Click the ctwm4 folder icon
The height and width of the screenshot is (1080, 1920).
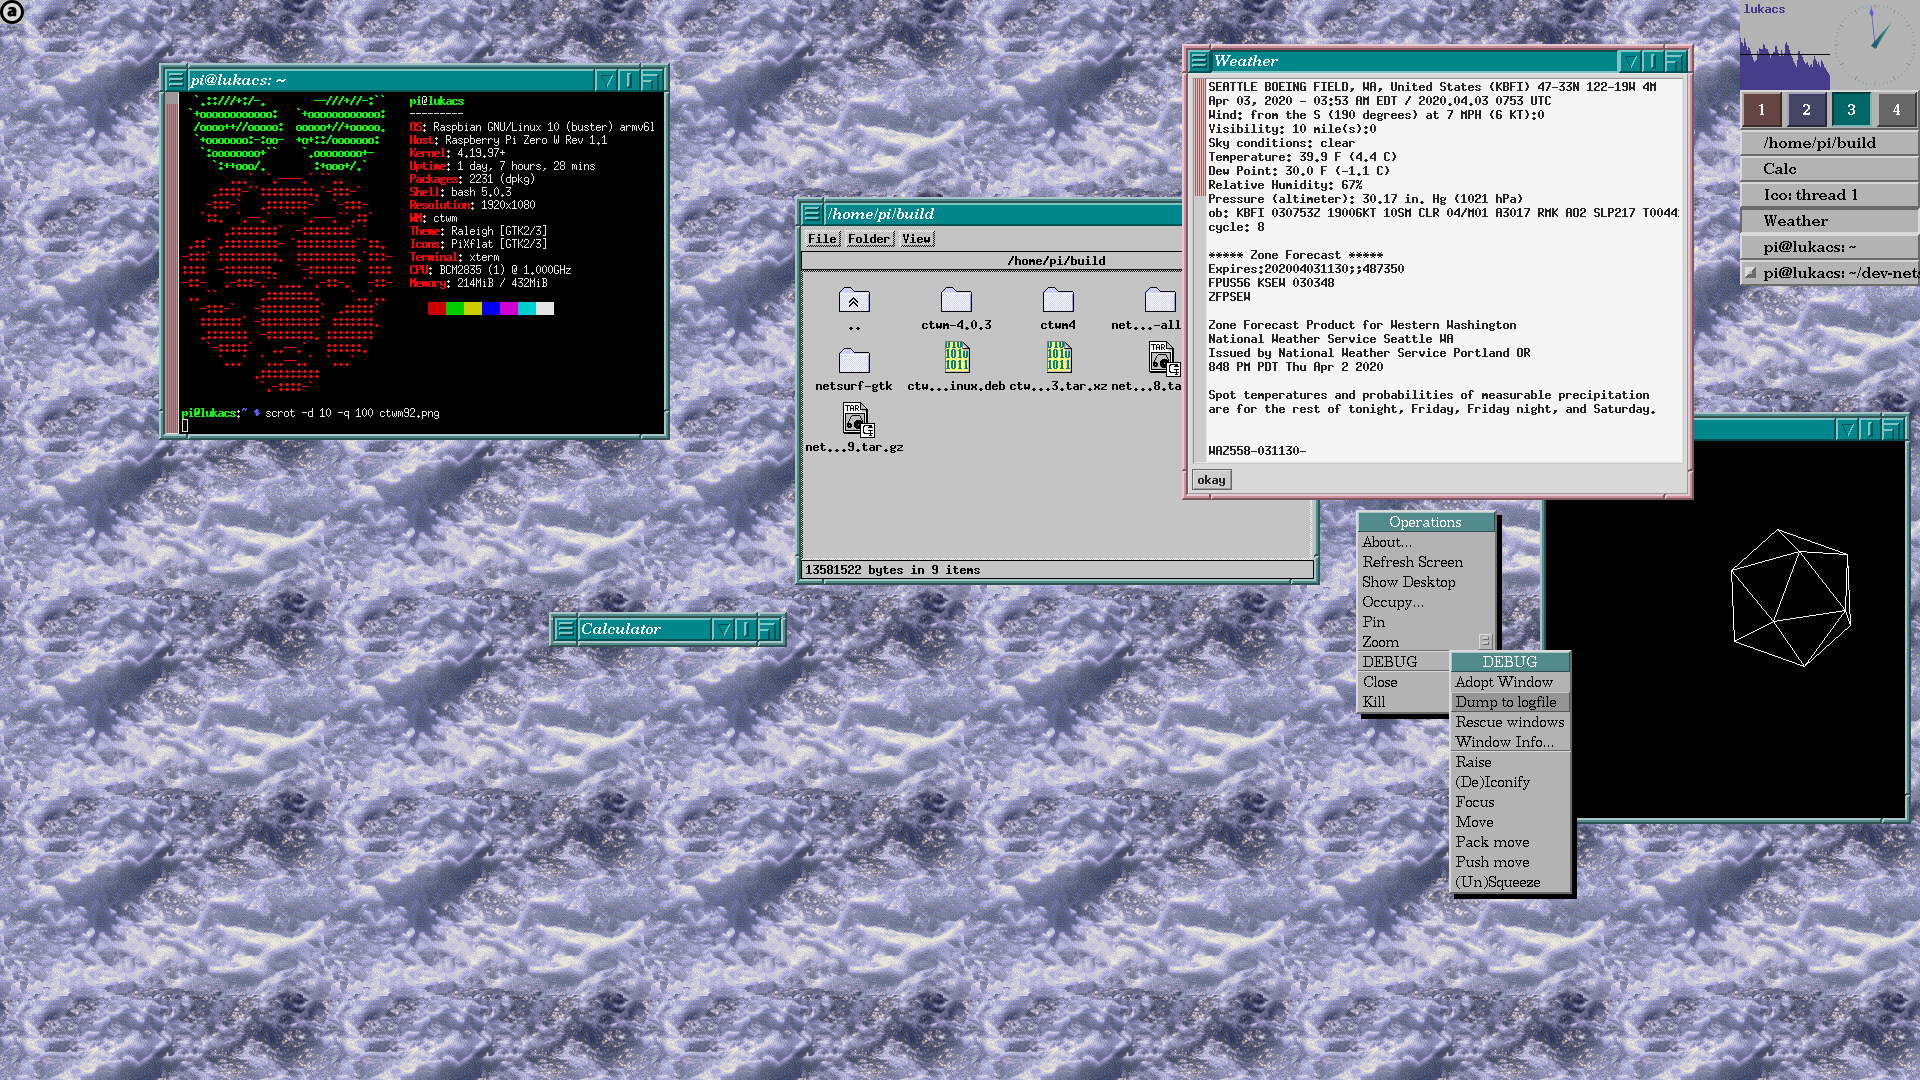coord(1058,300)
